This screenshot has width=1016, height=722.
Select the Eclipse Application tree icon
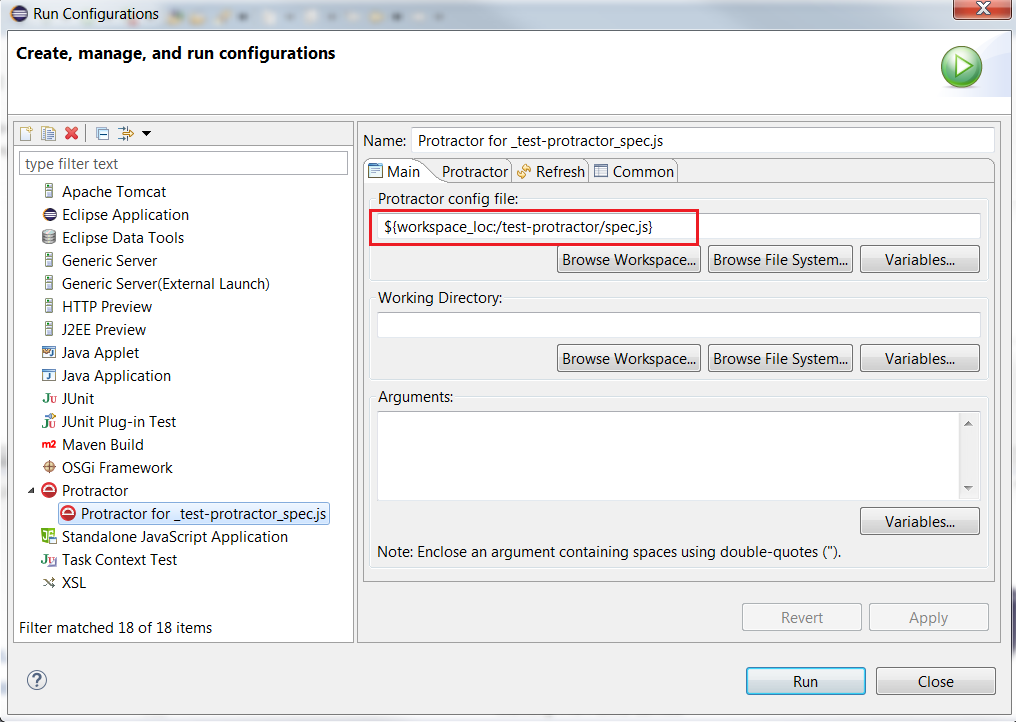[49, 215]
